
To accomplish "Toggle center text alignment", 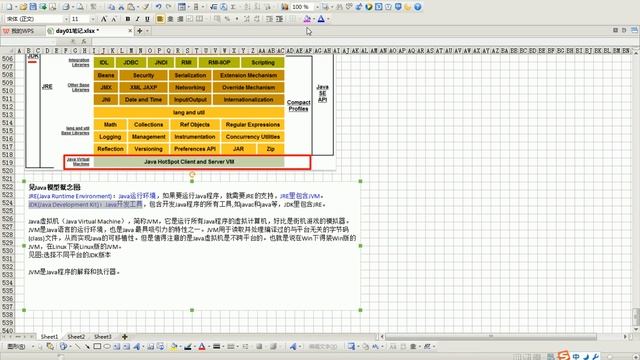I will click(x=170, y=19).
